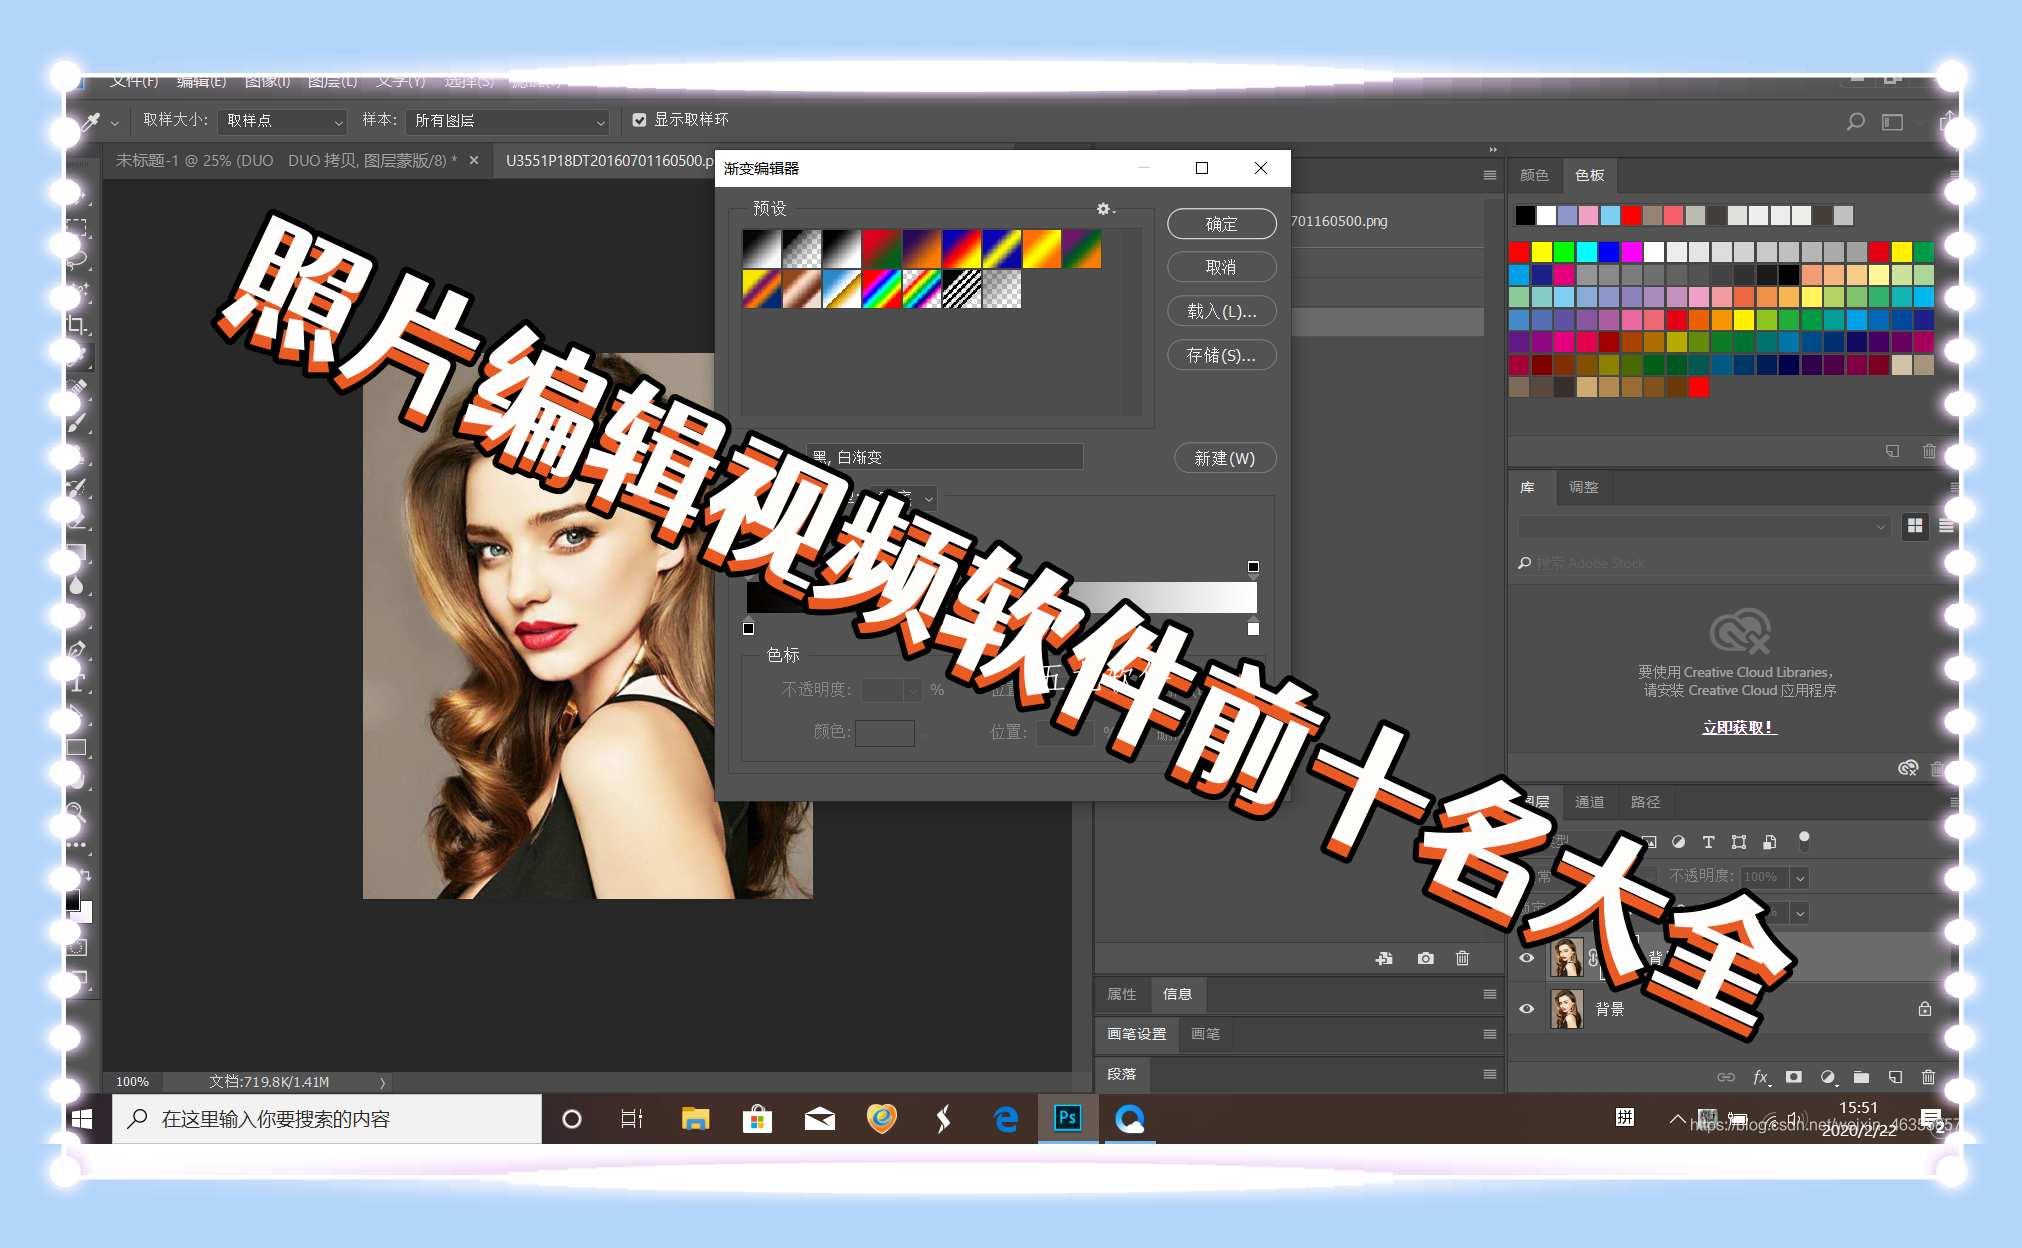Click the camera snapshot icon in history
2022x1248 pixels.
pyautogui.click(x=1425, y=958)
